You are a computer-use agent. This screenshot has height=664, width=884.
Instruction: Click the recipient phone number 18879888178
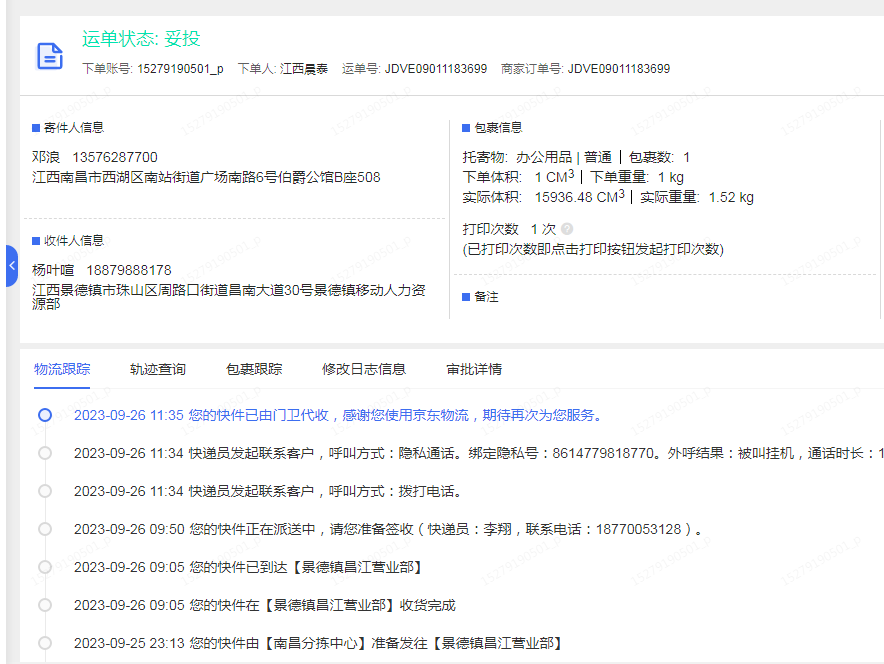point(129,270)
